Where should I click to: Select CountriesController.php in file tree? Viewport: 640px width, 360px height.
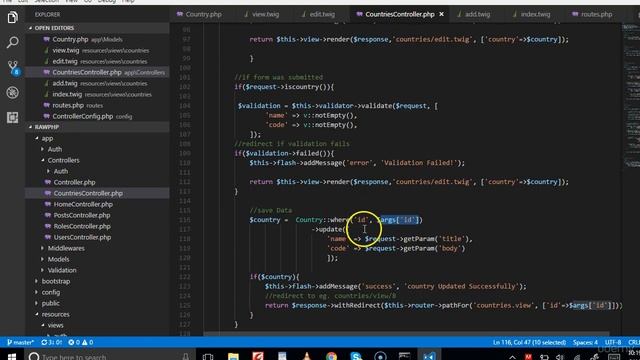click(97, 193)
